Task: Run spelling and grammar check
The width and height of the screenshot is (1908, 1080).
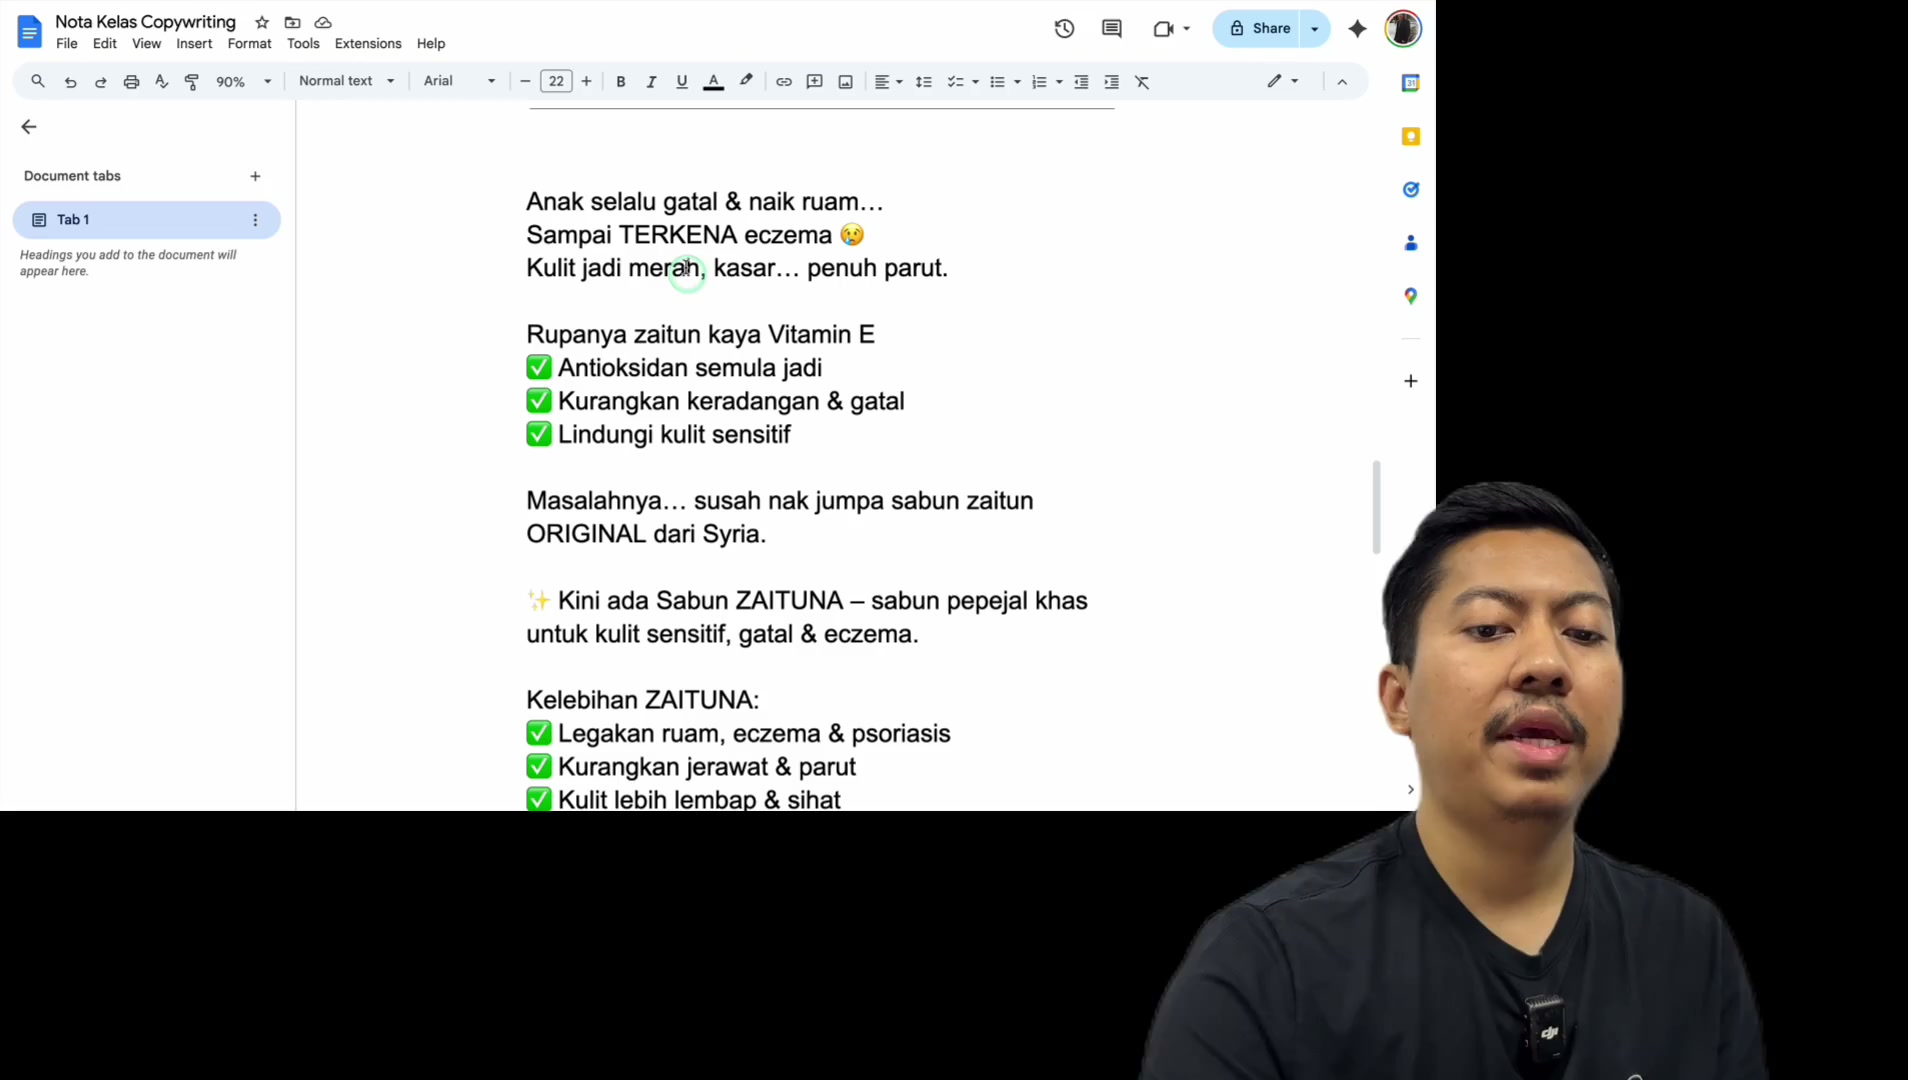Action: (161, 82)
